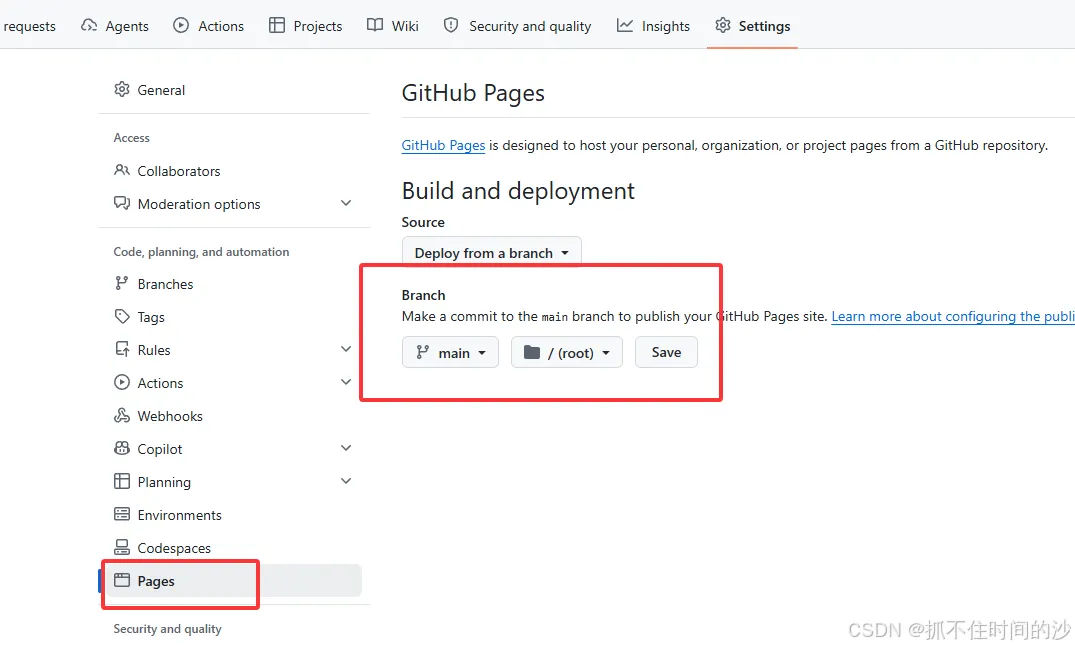1075x647 pixels.
Task: Switch to the Projects tab
Action: (x=306, y=26)
